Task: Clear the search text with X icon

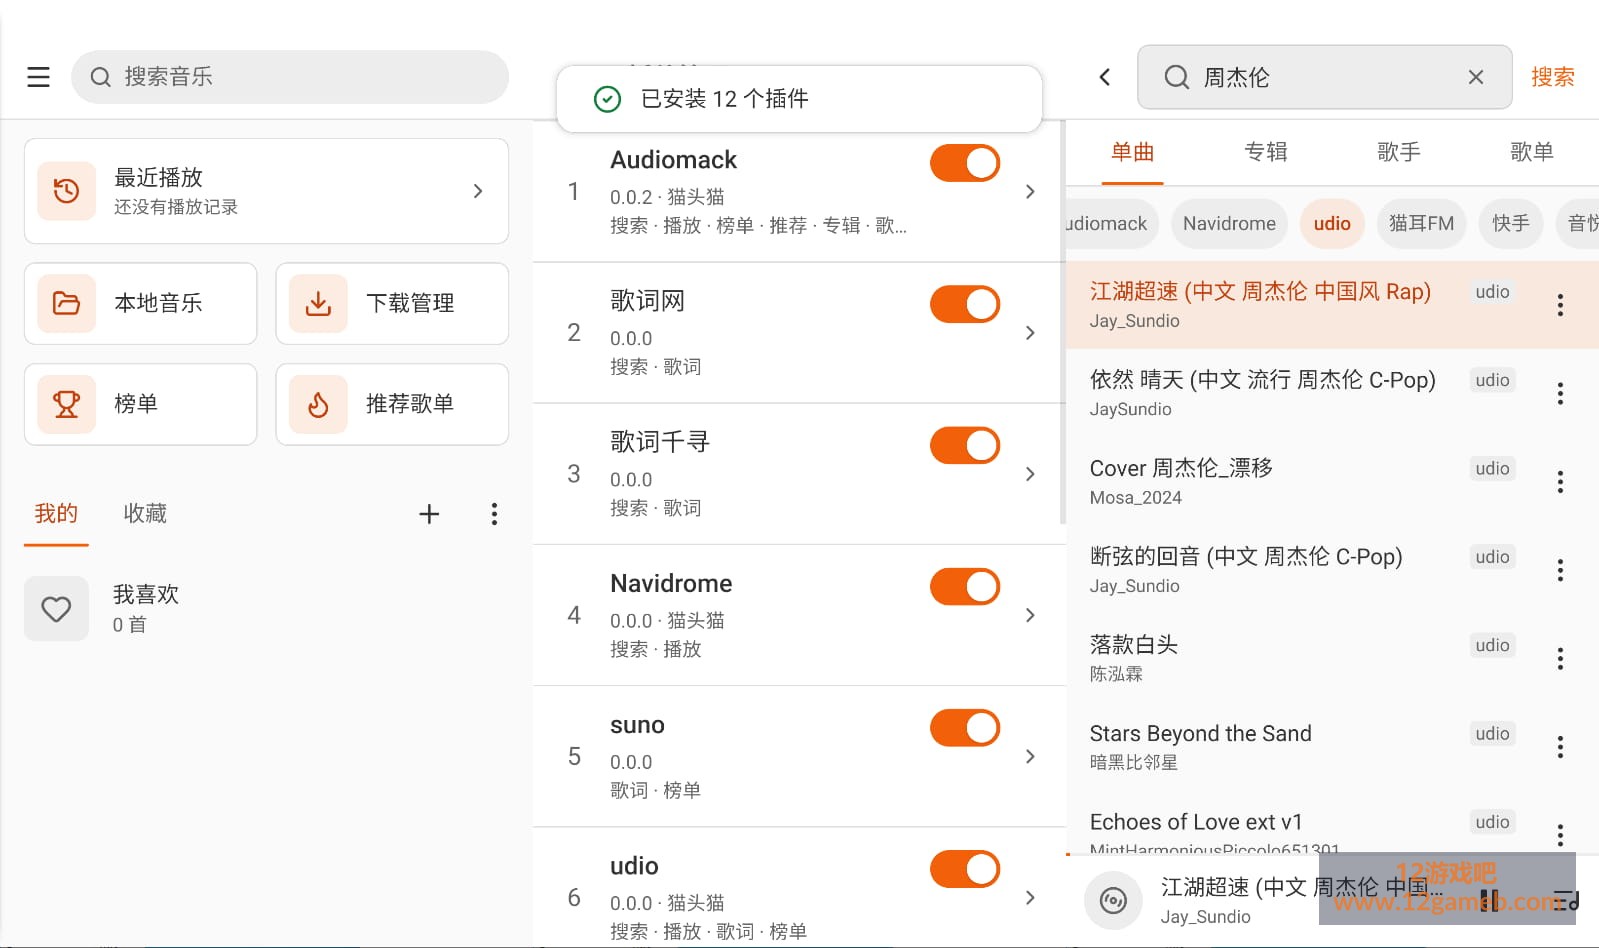Action: (x=1476, y=77)
